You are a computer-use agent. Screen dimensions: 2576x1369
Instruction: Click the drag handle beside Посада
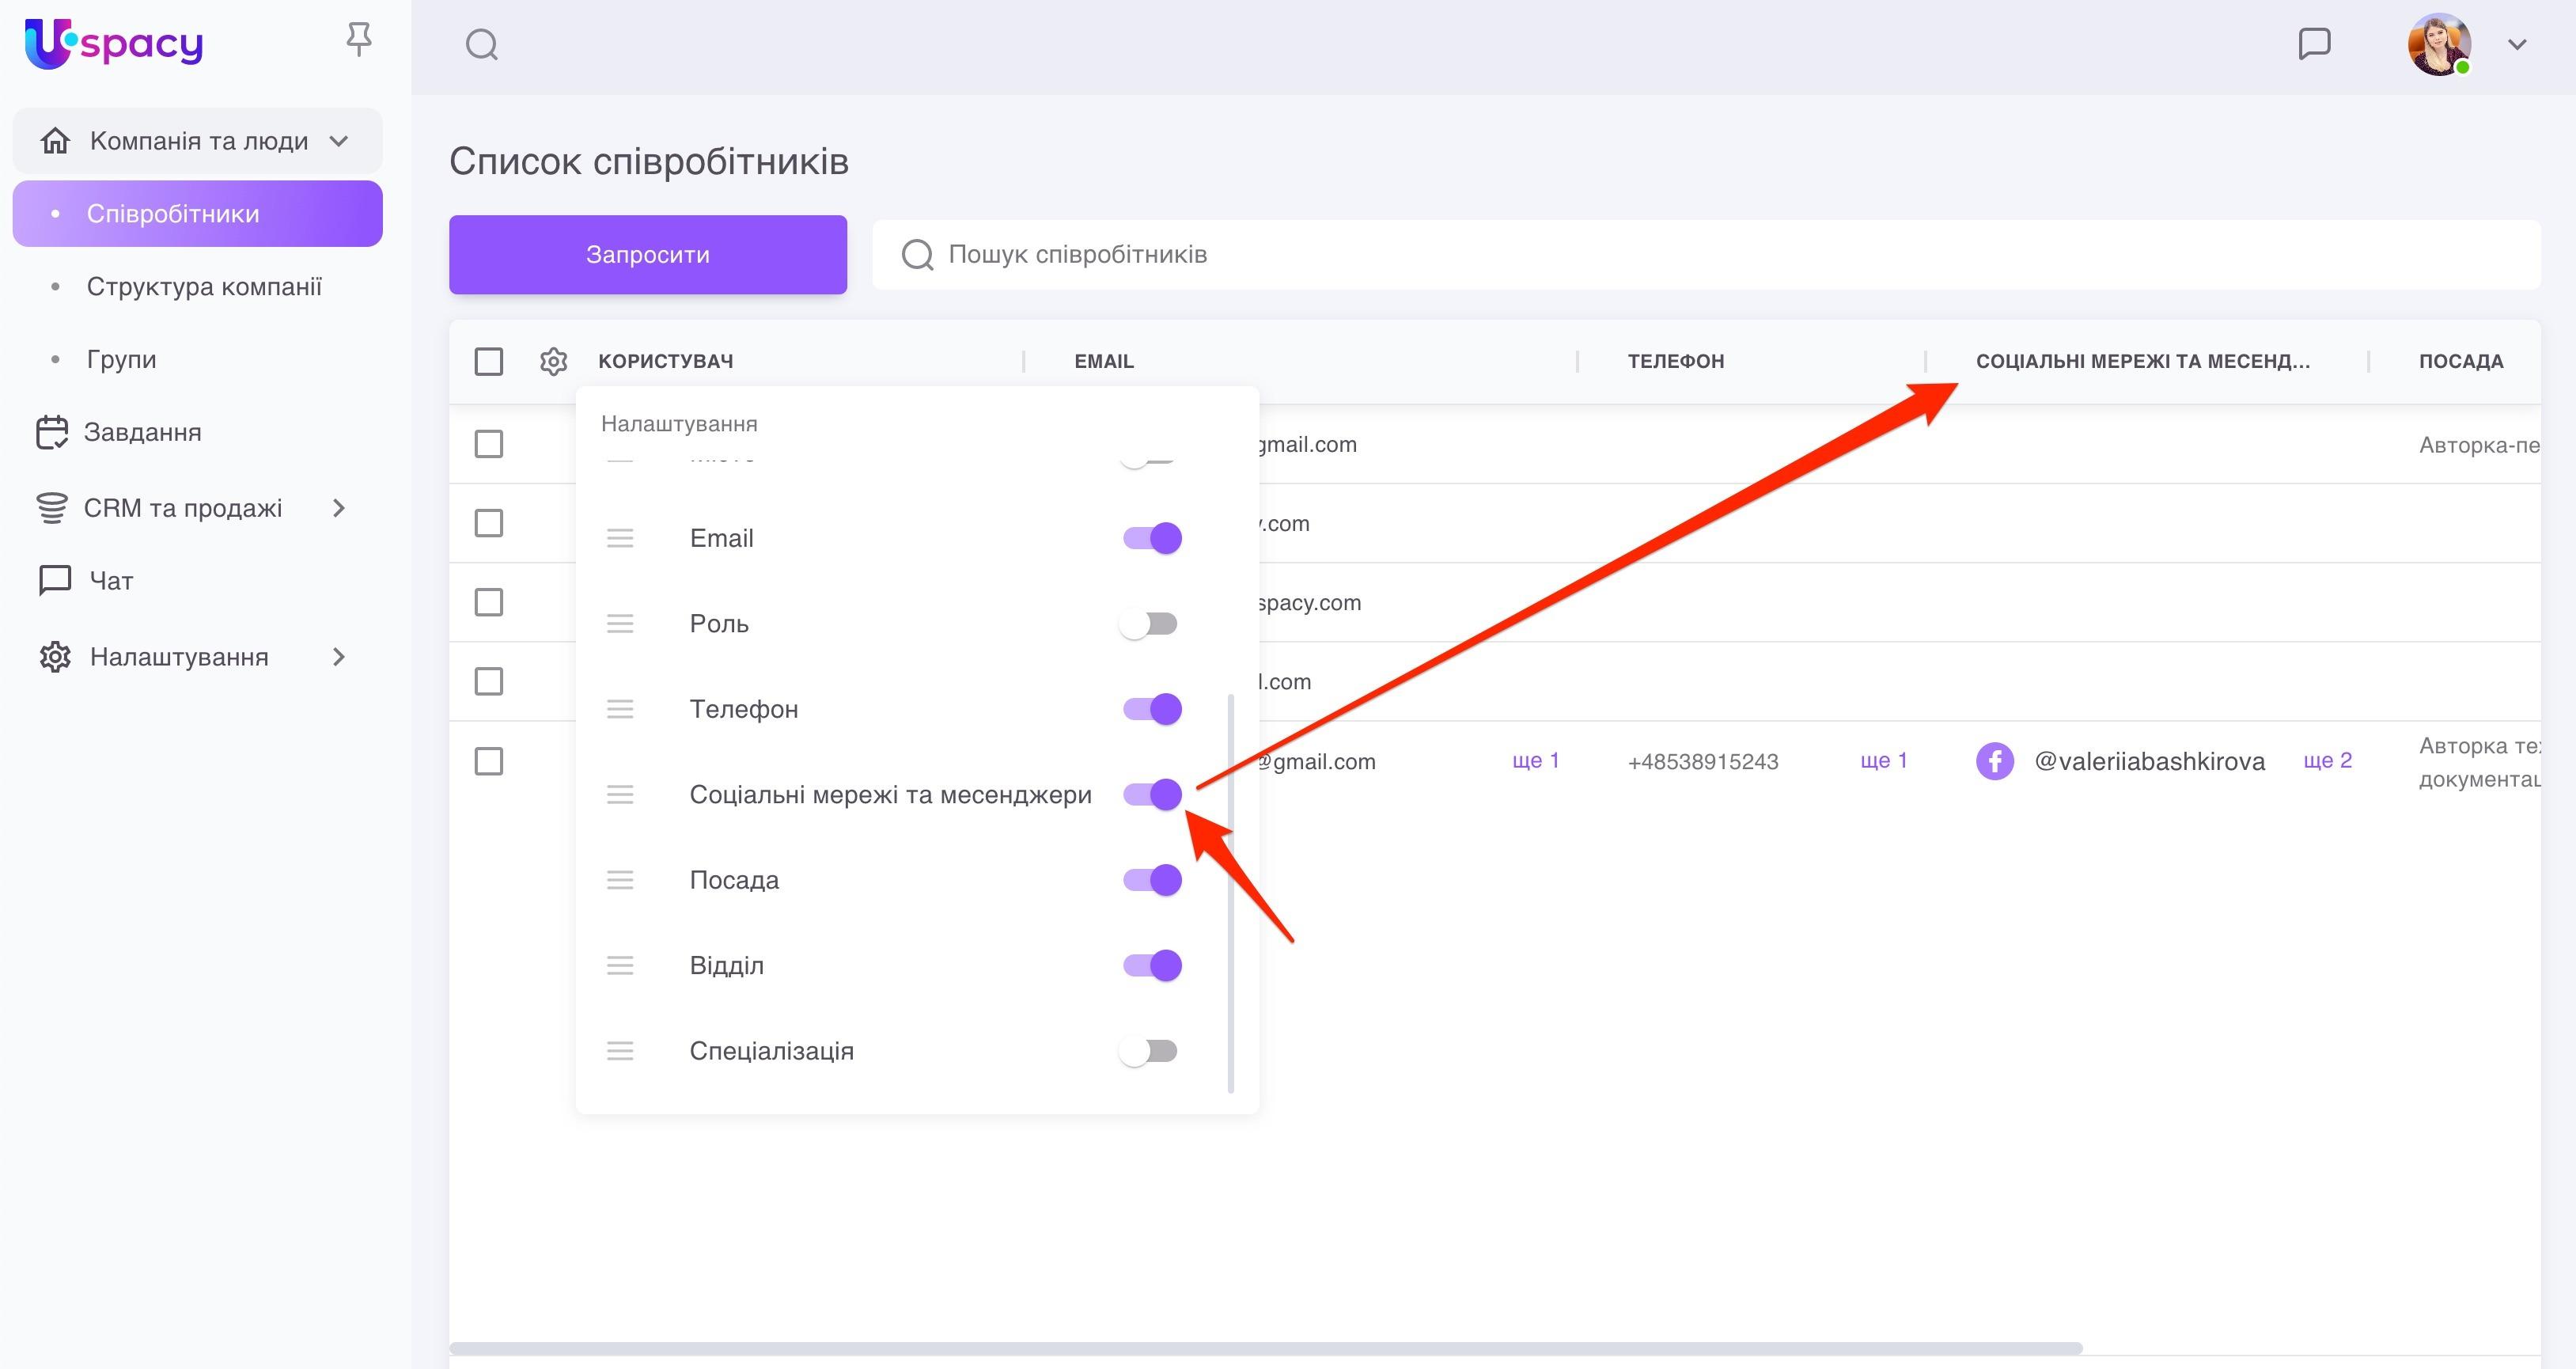click(x=620, y=880)
